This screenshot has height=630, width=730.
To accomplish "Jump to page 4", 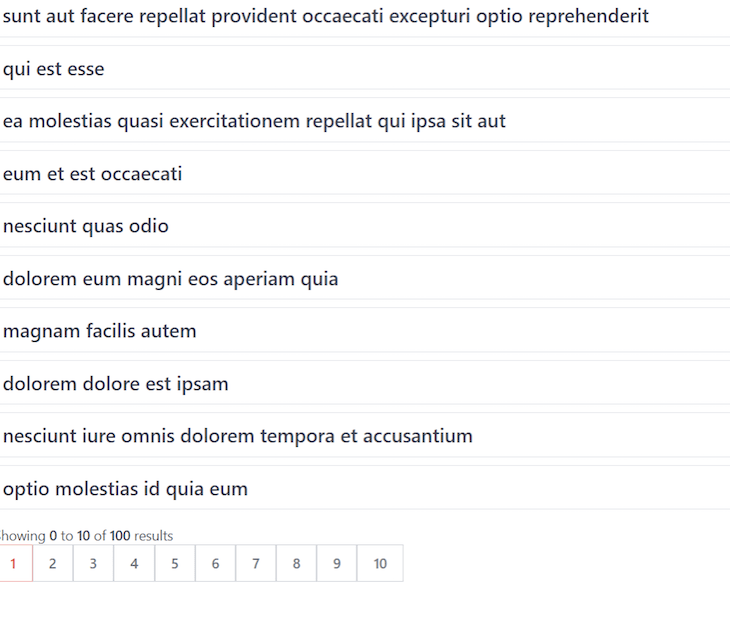I will (134, 563).
